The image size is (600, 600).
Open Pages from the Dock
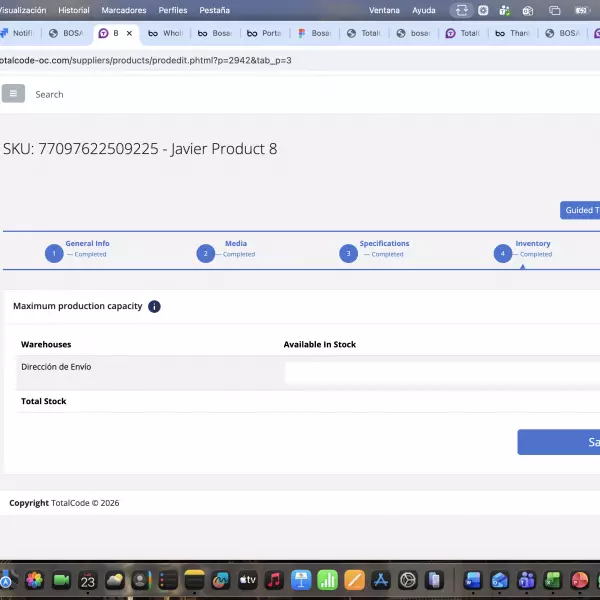coord(354,580)
